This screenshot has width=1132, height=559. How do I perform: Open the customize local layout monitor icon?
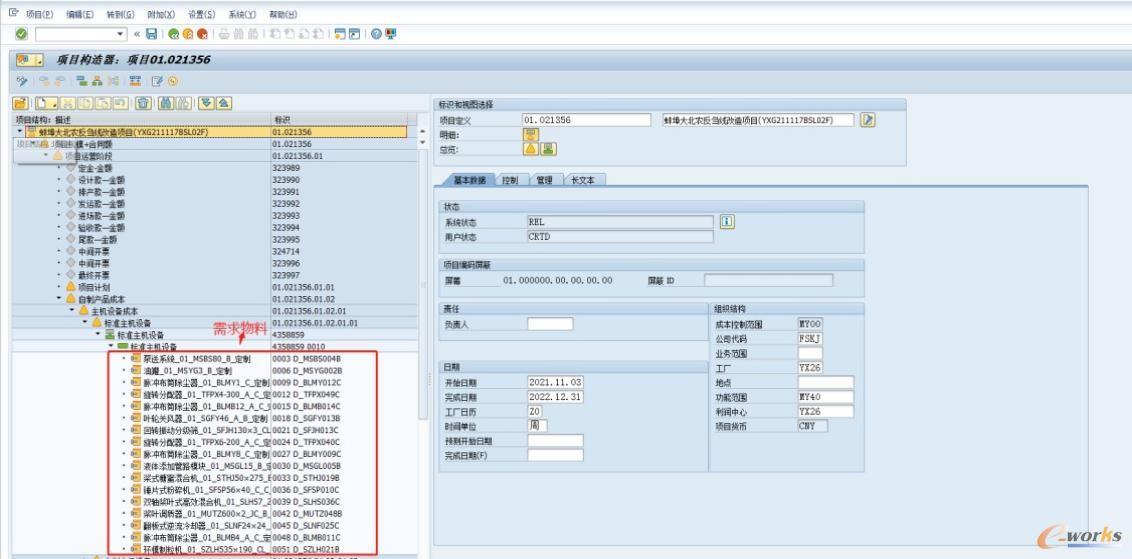391,34
